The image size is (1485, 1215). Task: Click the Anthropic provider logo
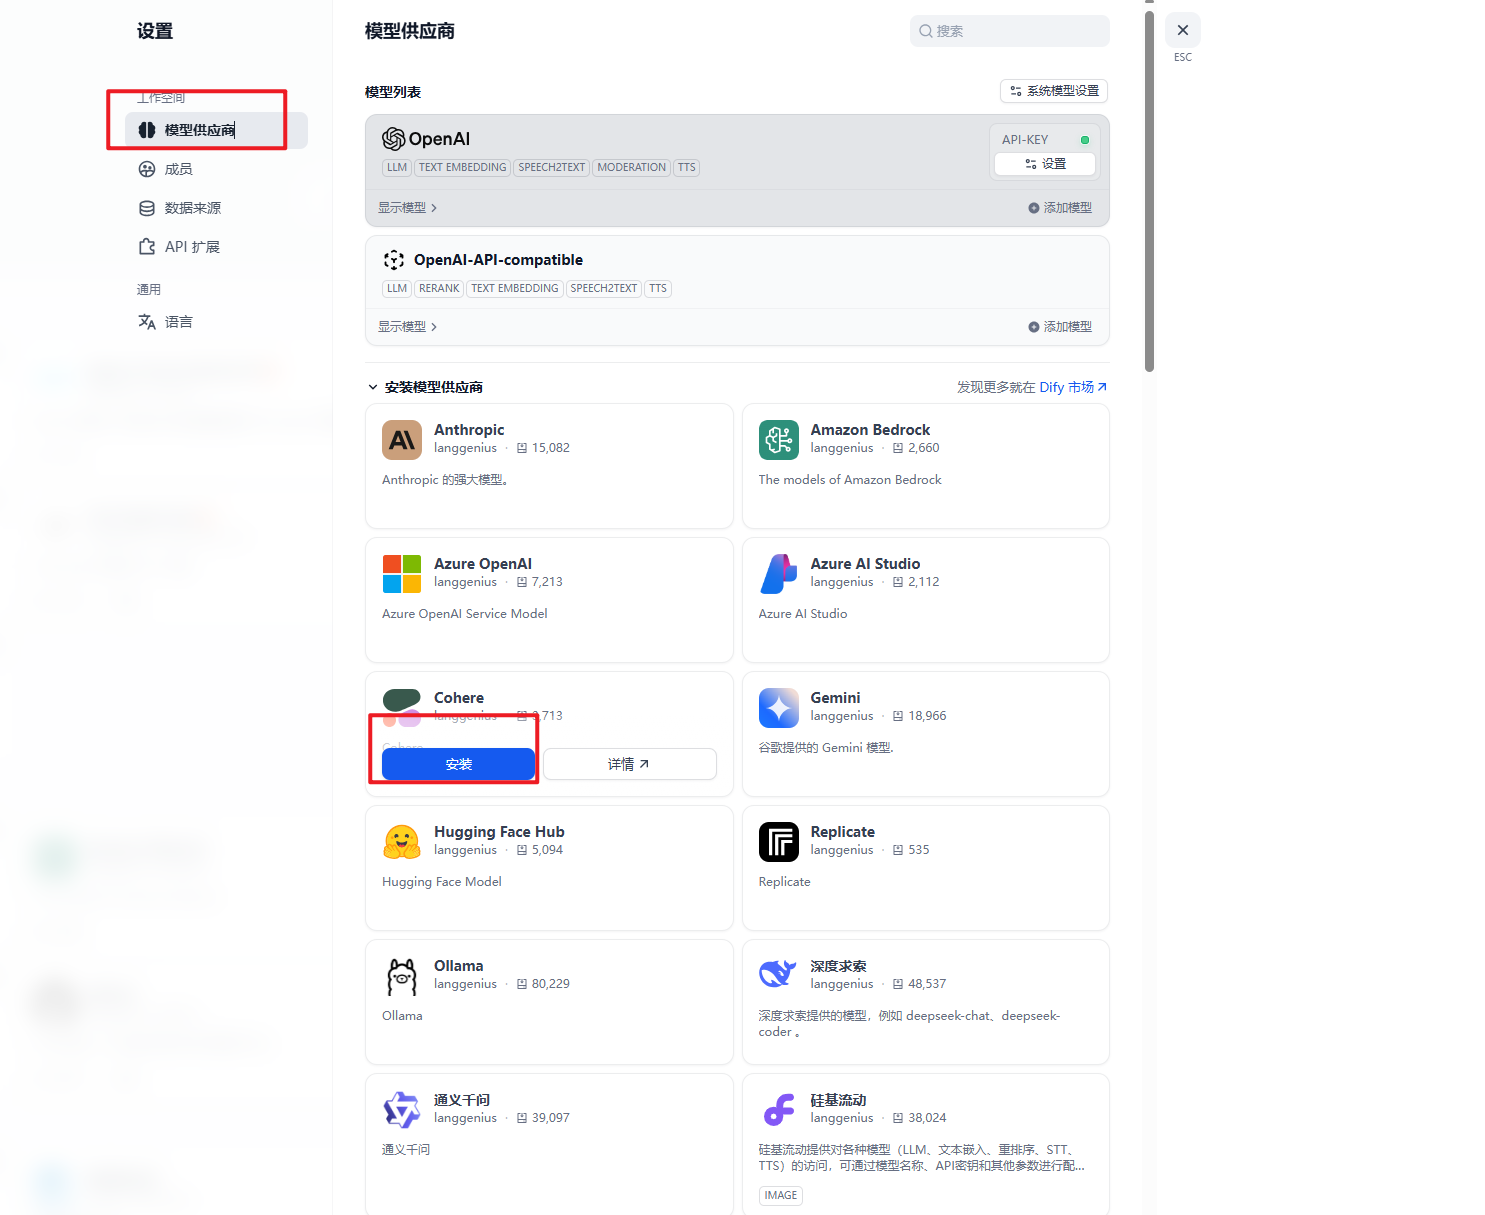coord(402,440)
